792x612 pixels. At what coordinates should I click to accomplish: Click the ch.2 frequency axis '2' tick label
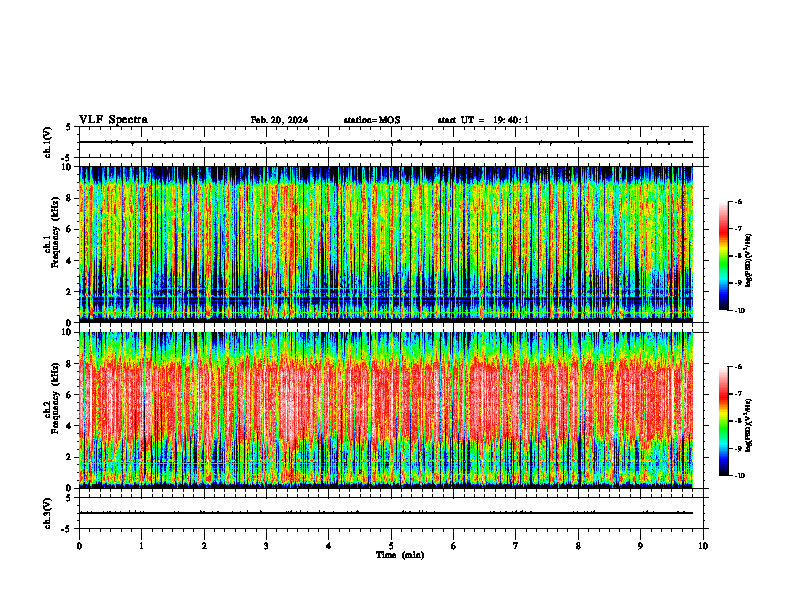pyautogui.click(x=69, y=457)
